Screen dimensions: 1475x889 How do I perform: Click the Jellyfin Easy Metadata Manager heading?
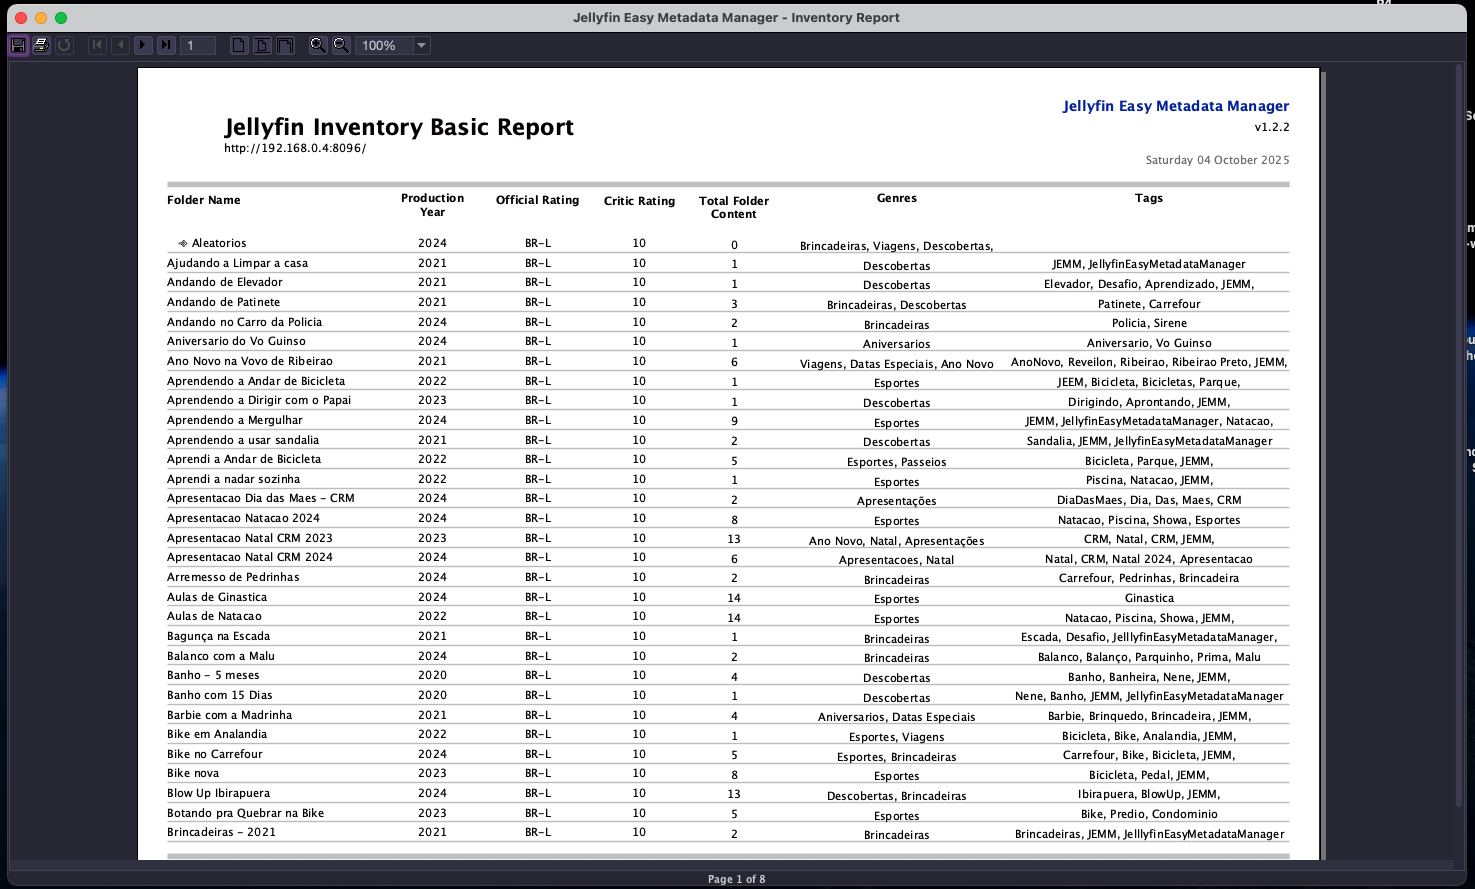(x=1175, y=106)
